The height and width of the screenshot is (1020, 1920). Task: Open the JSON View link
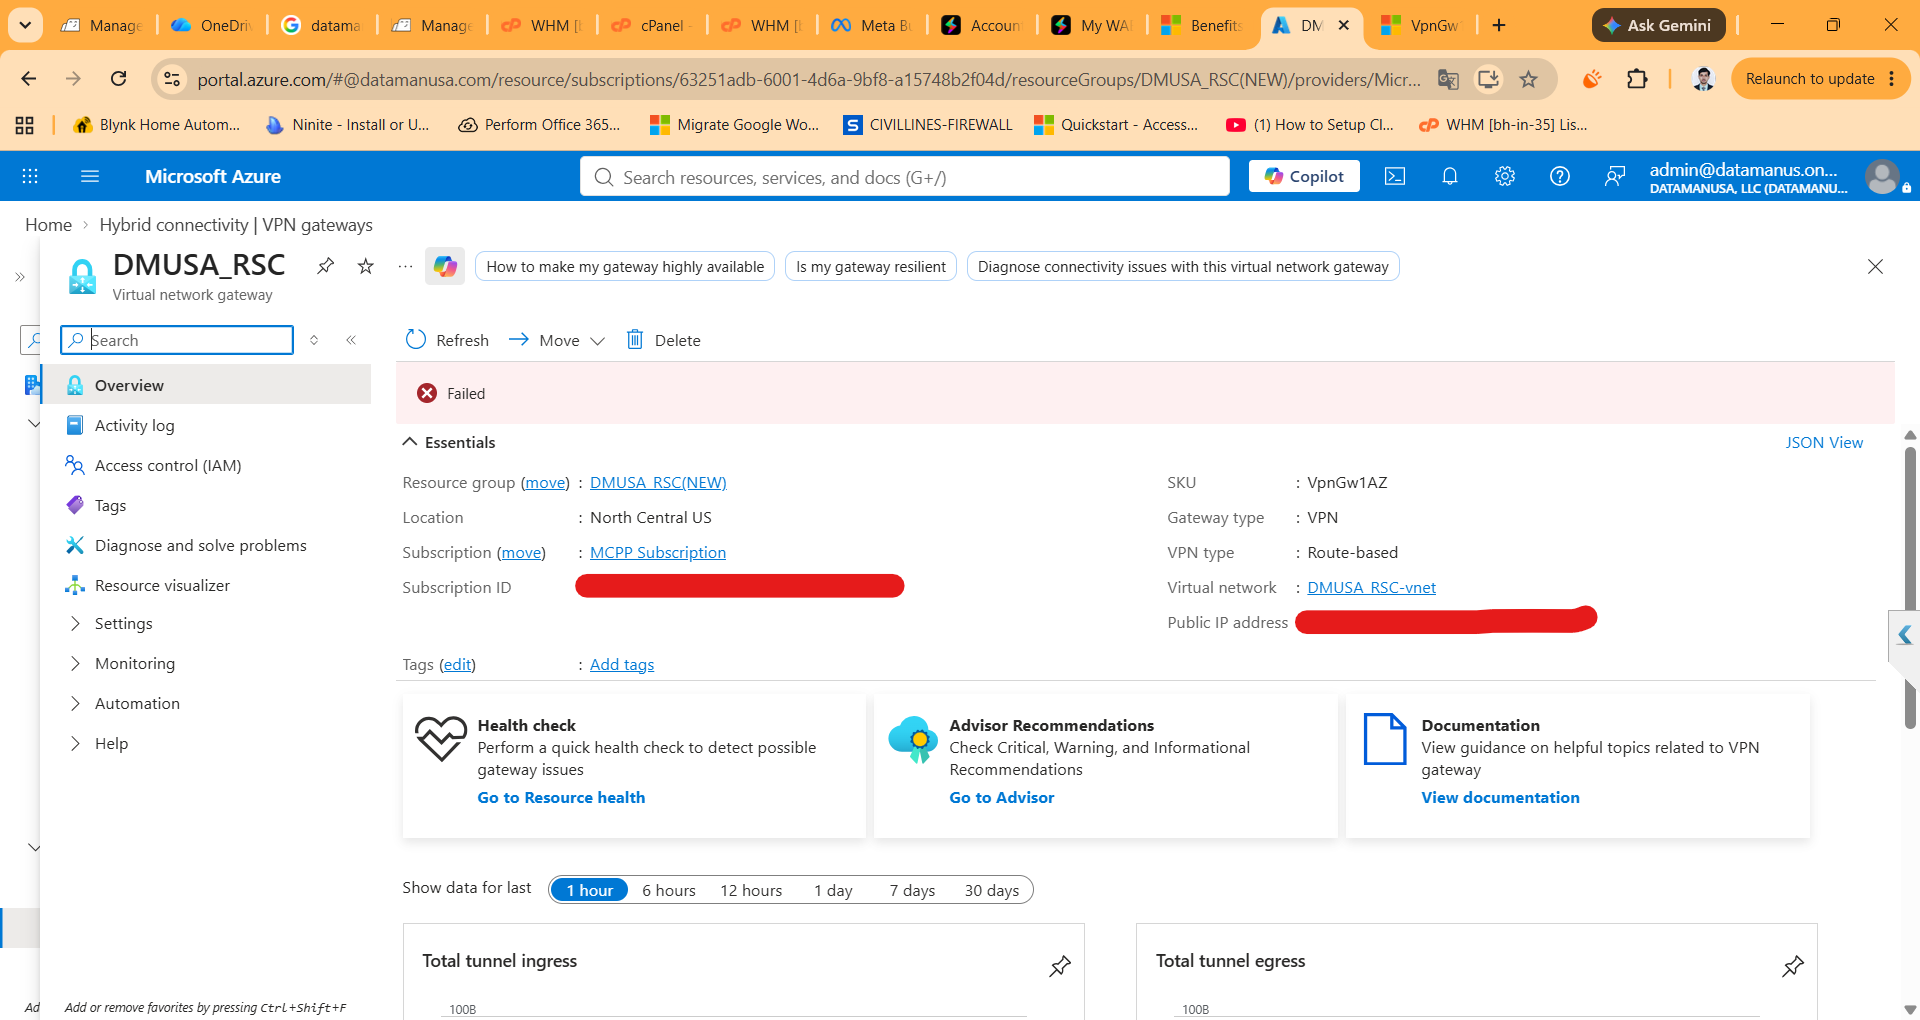click(x=1824, y=442)
